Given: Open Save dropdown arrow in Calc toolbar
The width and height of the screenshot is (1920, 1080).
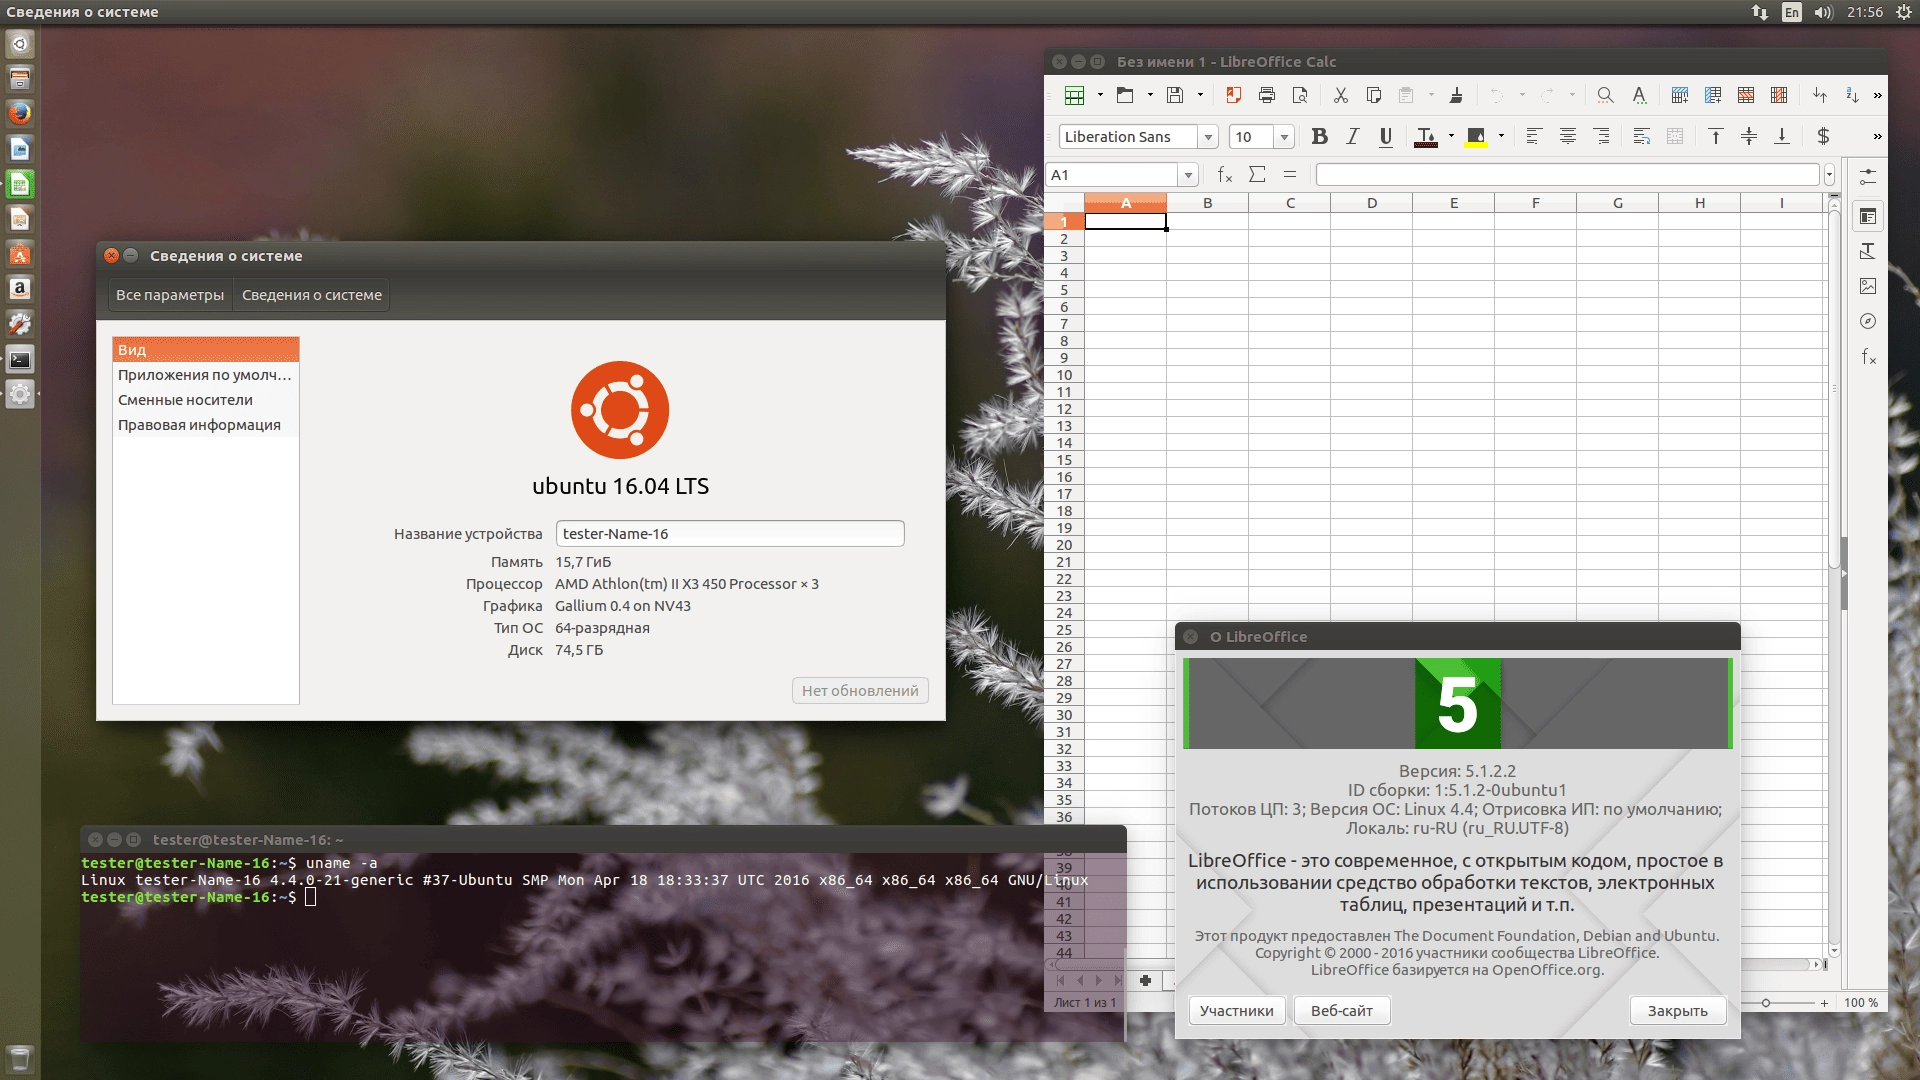Looking at the screenshot, I should [x=1200, y=95].
